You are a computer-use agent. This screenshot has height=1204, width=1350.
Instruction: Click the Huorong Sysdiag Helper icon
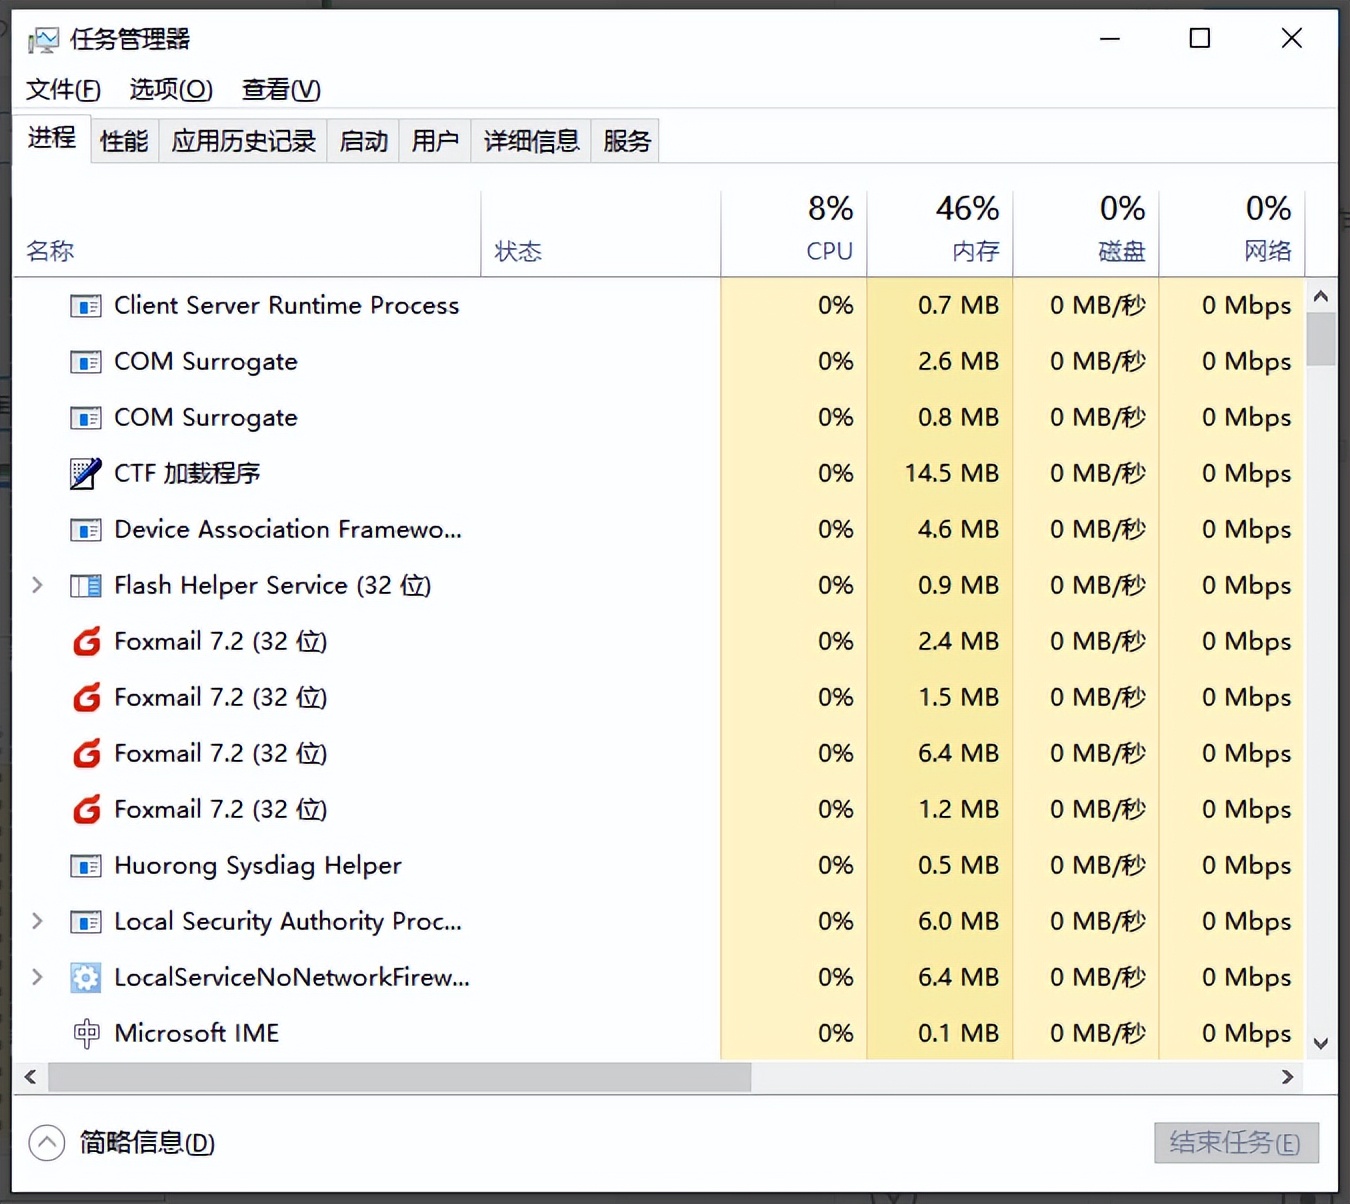86,865
